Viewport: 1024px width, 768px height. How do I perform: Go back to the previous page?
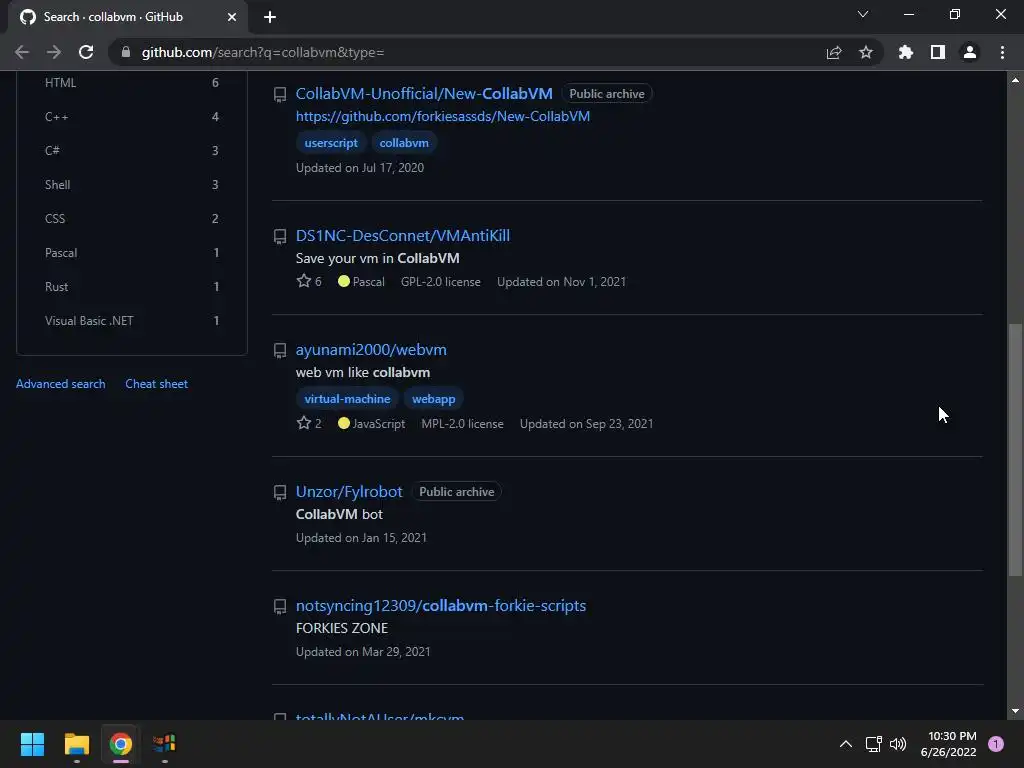[x=22, y=52]
